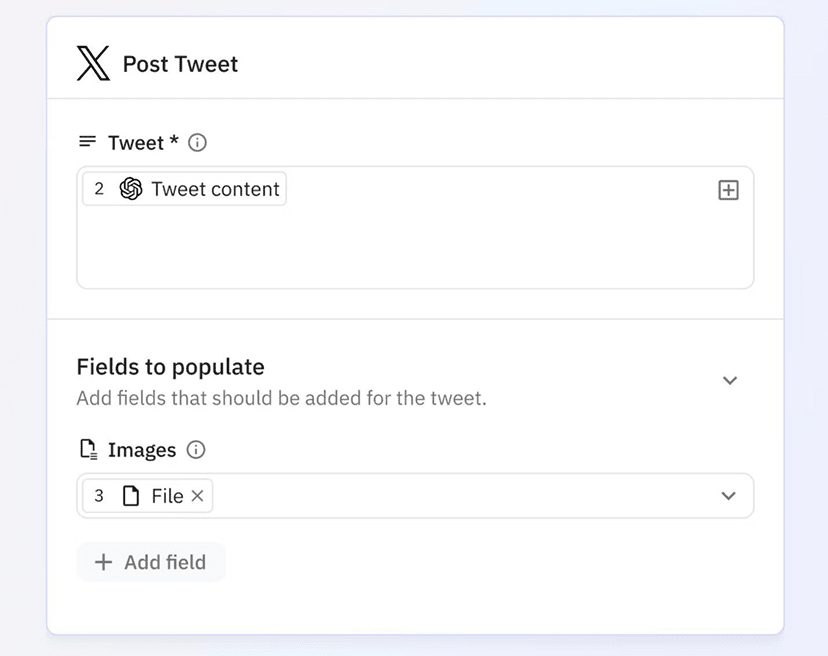Click the info icon beside Images label
Image resolution: width=828 pixels, height=656 pixels.
pyautogui.click(x=196, y=449)
